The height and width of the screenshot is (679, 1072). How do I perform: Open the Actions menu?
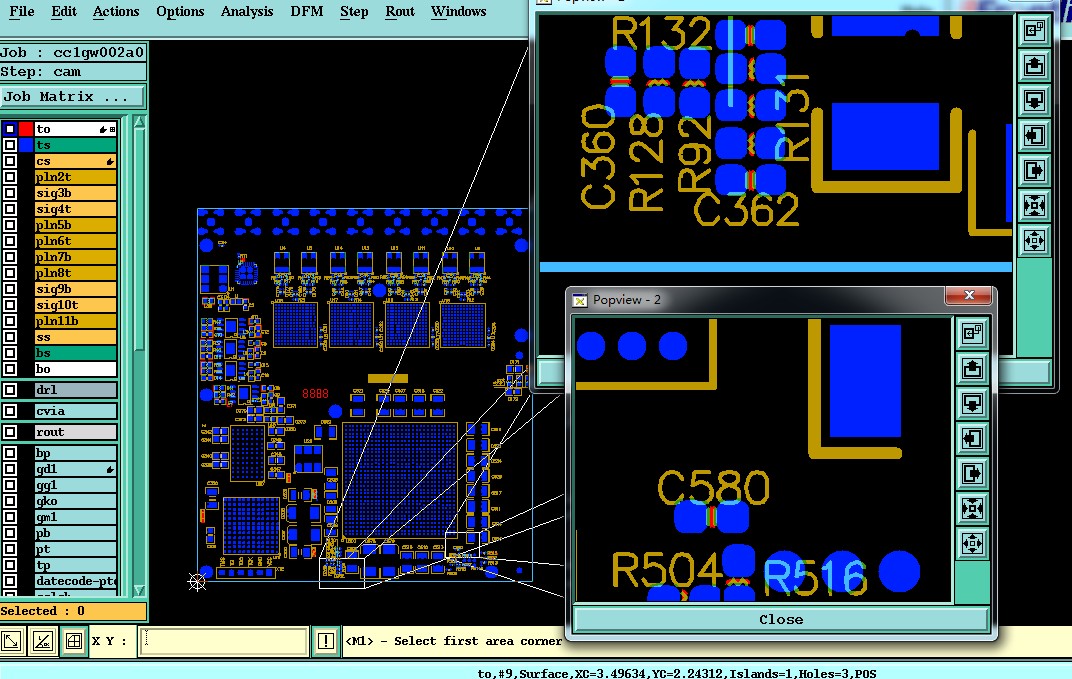[x=116, y=12]
